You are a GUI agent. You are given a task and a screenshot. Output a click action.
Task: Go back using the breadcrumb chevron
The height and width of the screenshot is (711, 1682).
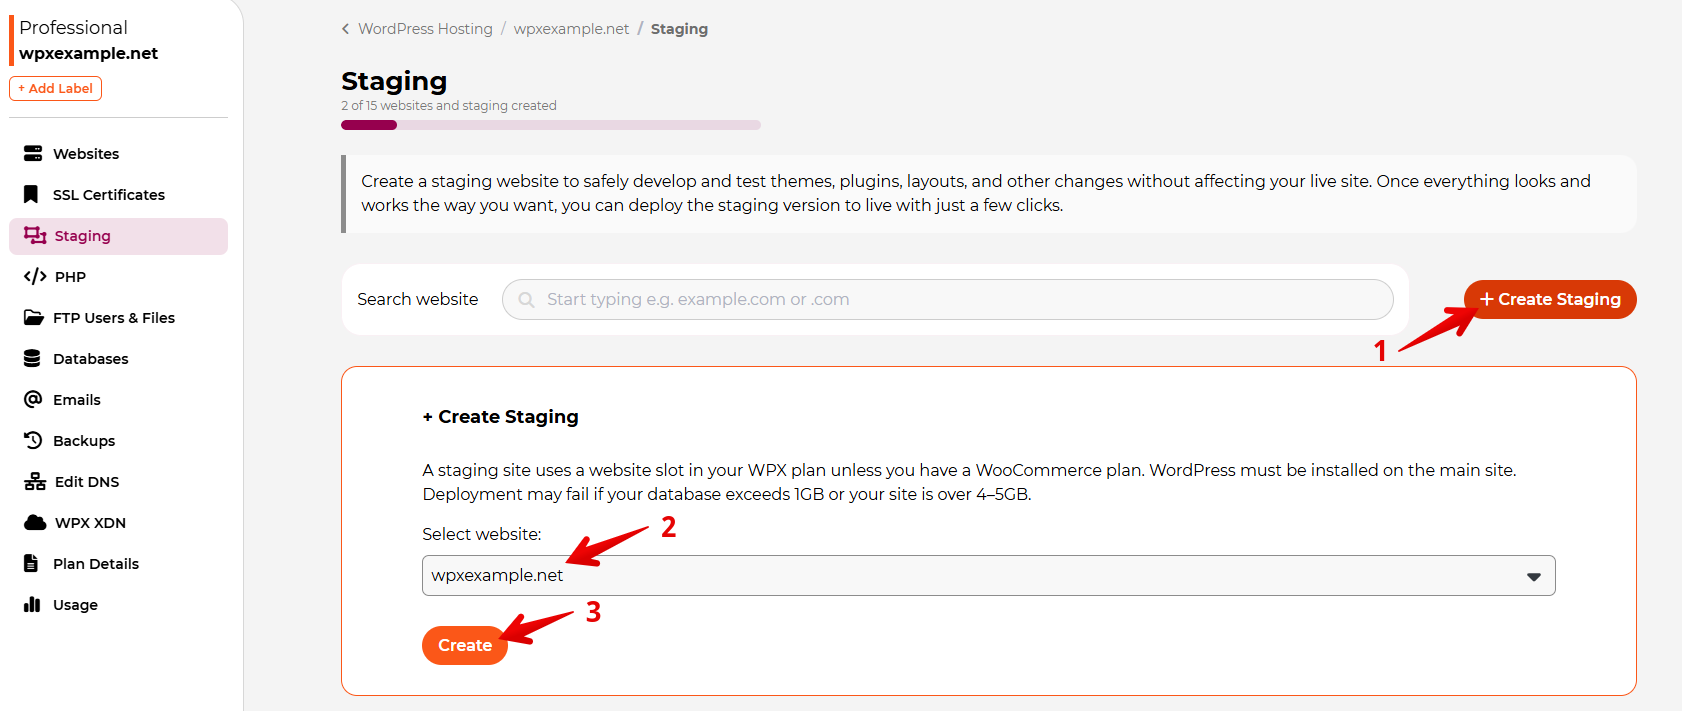(x=346, y=29)
